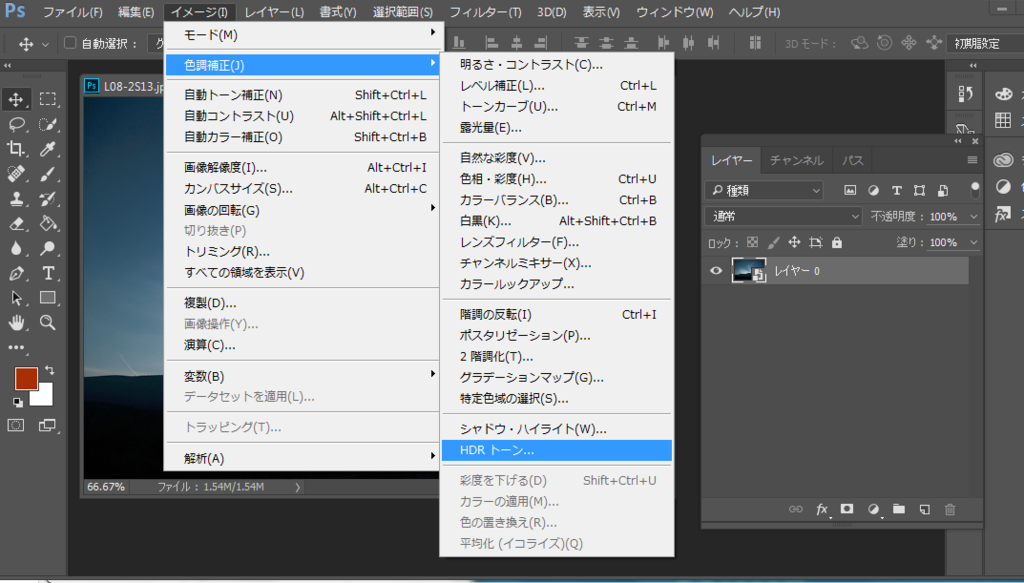Image resolution: width=1024 pixels, height=583 pixels.
Task: Select the Move tool in toolbox
Action: tap(16, 99)
